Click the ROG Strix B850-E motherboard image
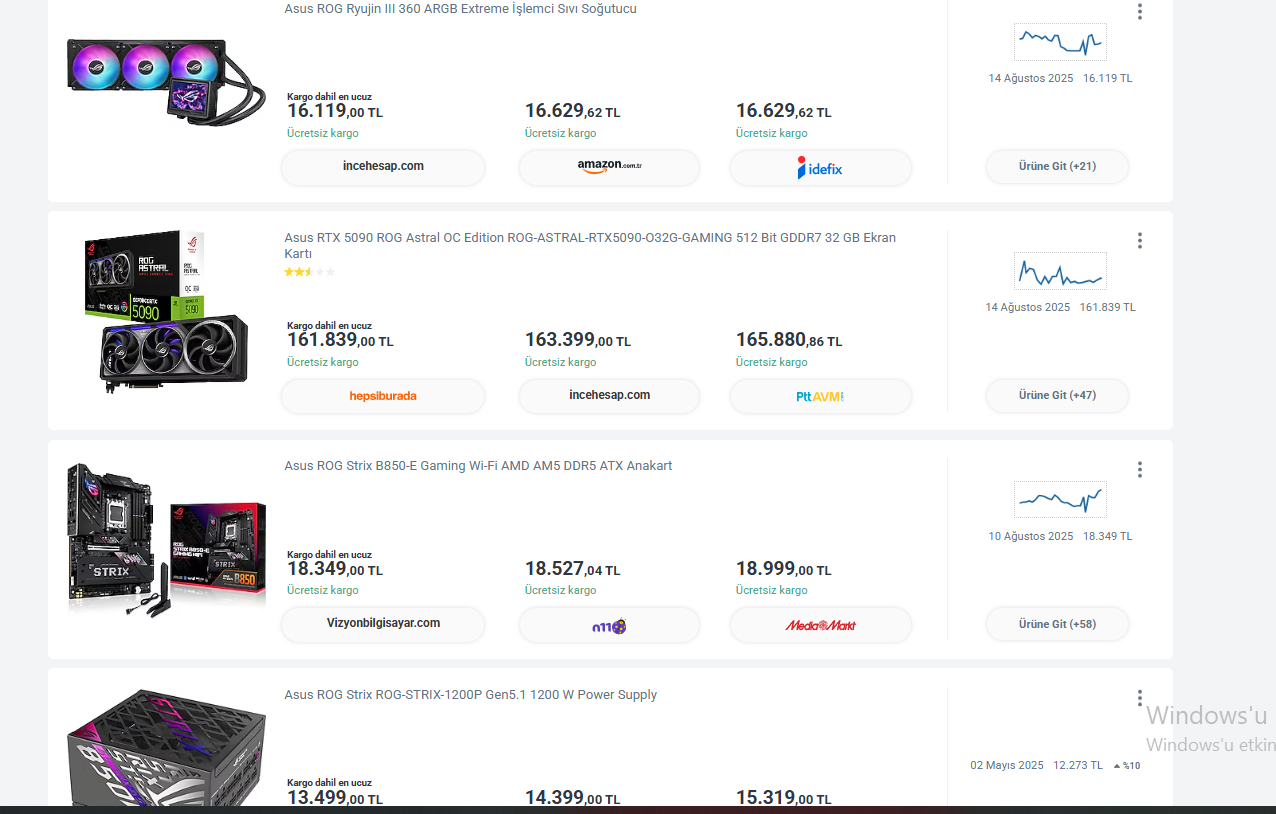The width and height of the screenshot is (1276, 814). click(x=166, y=539)
